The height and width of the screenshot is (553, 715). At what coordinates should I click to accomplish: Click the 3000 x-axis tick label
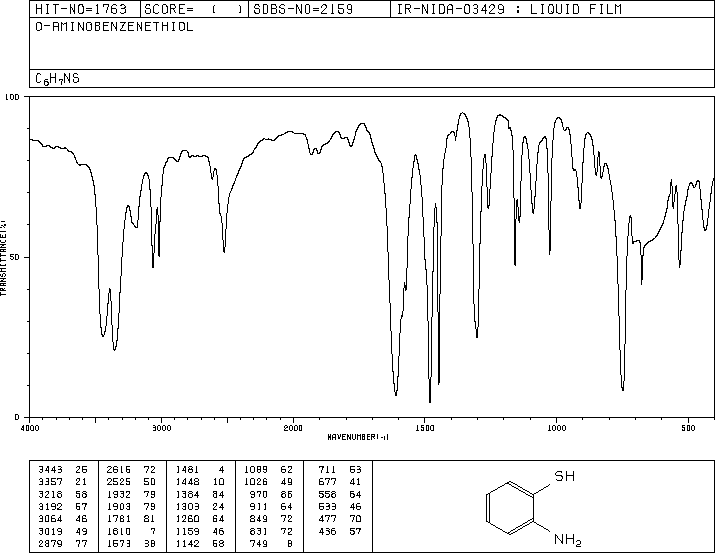tap(161, 428)
